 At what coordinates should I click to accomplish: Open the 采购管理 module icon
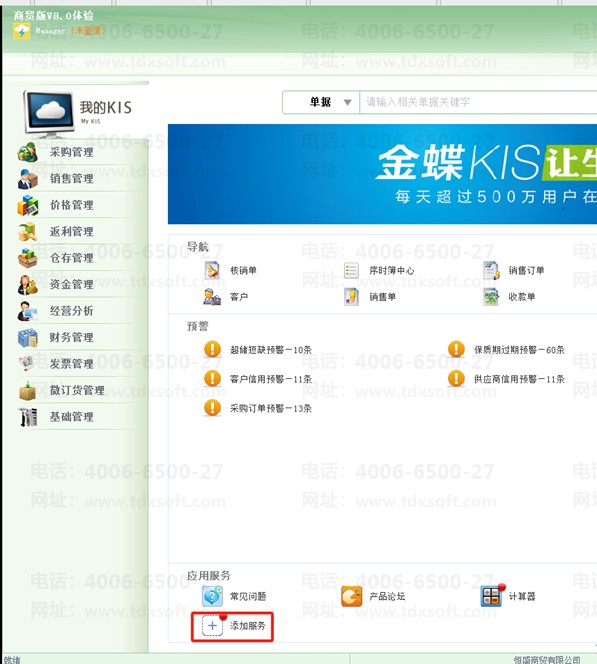point(28,152)
